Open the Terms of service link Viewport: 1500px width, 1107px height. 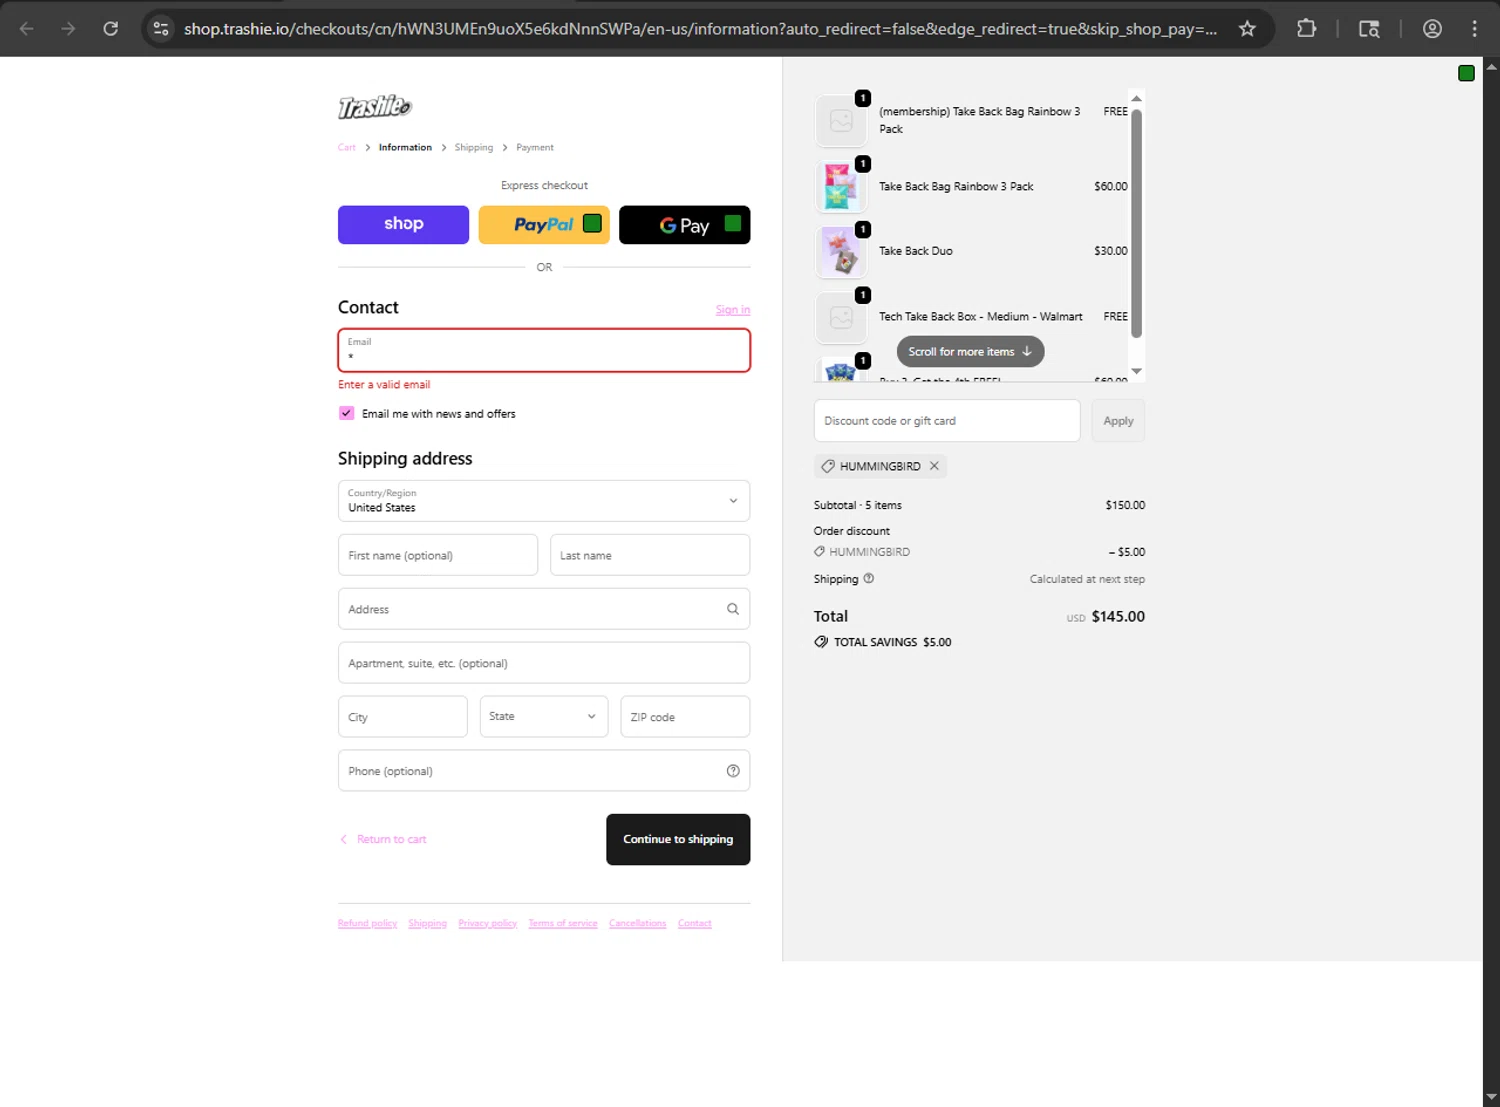coord(563,923)
